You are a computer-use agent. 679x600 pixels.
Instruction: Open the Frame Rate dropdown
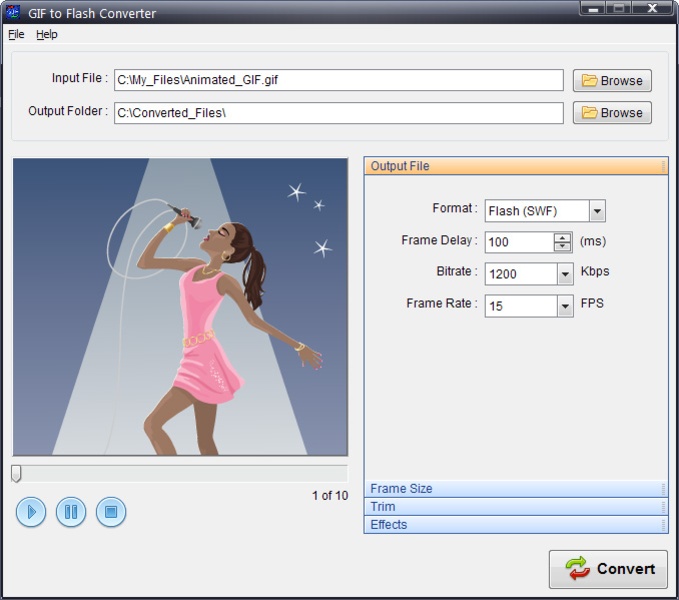tap(565, 306)
